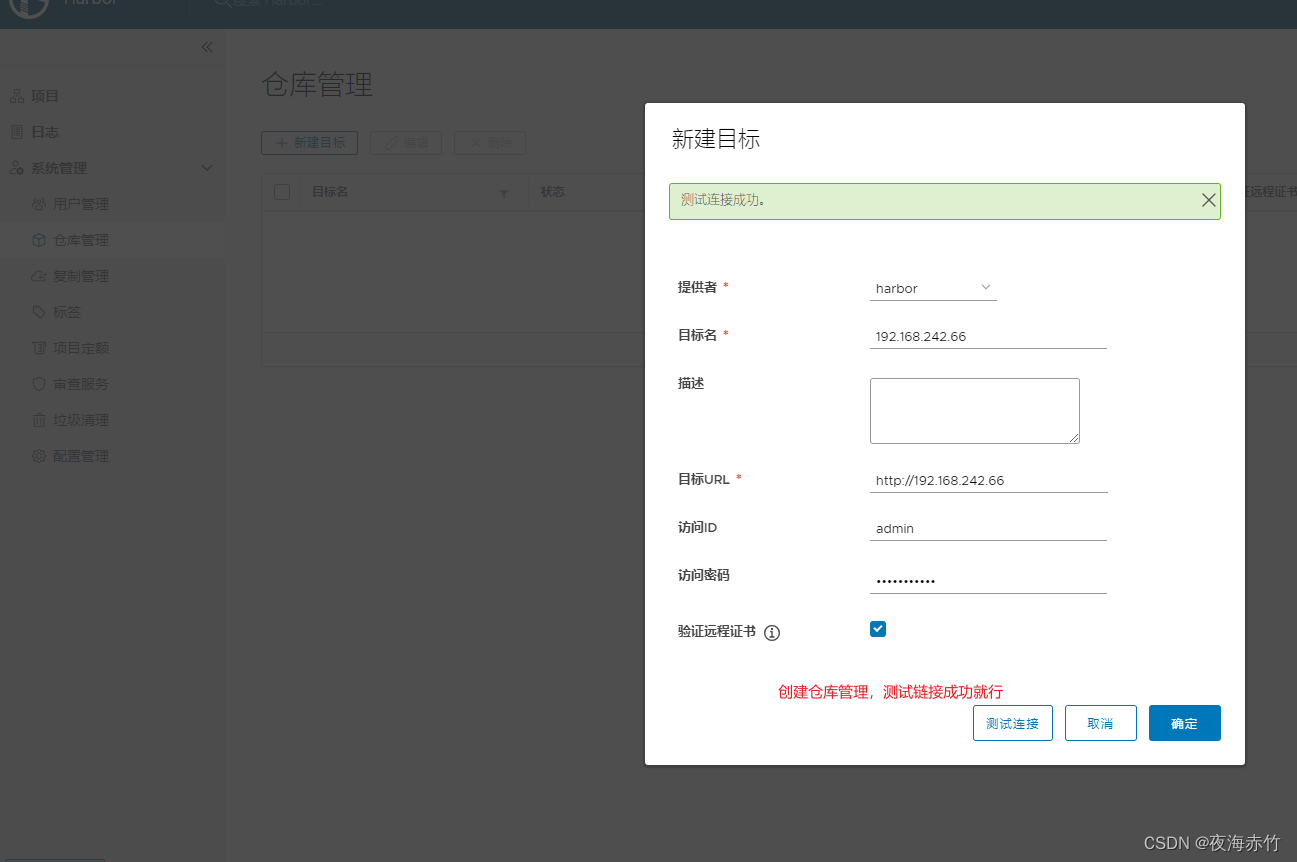1297x862 pixels.
Task: Click the 编辑 button in toolbar
Action: [406, 143]
